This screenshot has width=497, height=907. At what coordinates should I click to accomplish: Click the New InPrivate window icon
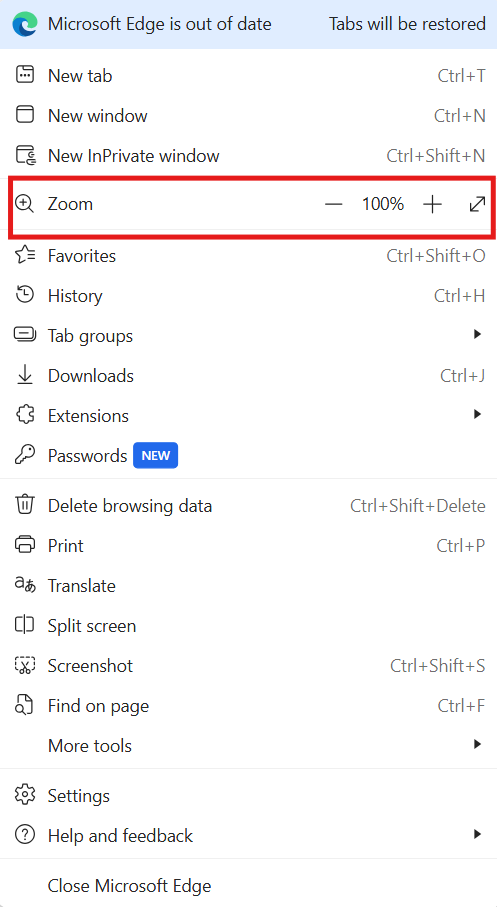[25, 156]
